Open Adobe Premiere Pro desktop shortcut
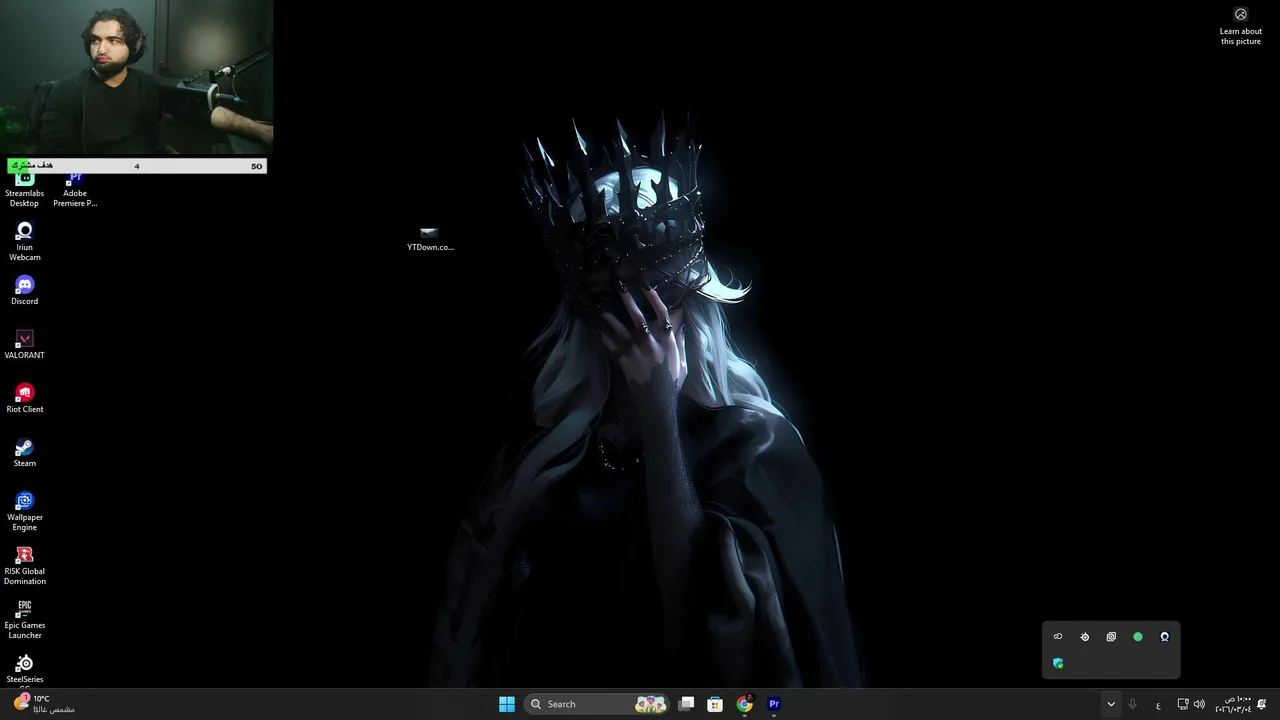 tap(75, 189)
